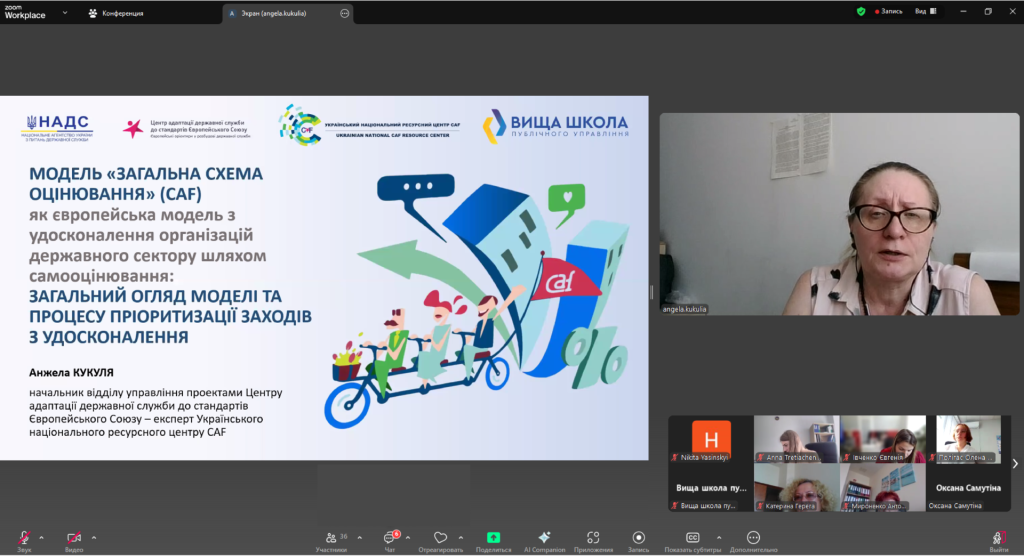The image size is (1024, 558).
Task: Toggle Record (Запись) in the bottom toolbar
Action: pos(639,538)
